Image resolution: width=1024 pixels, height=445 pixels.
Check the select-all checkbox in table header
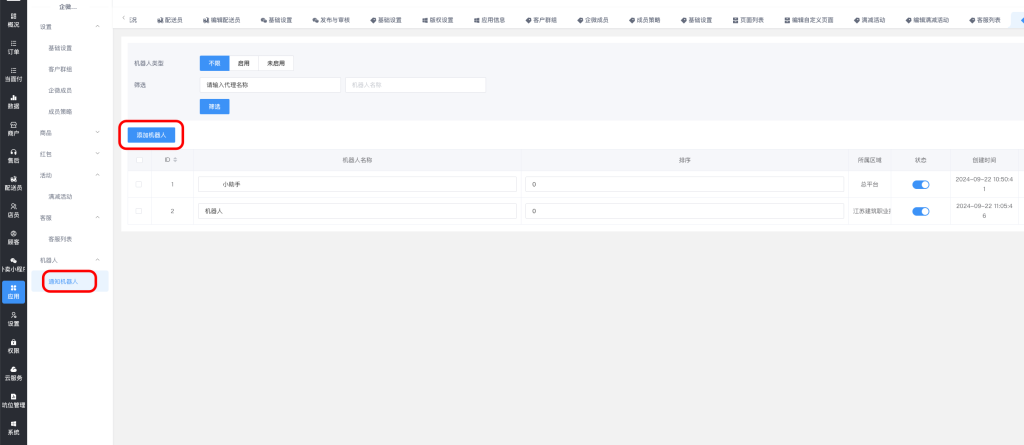tap(139, 160)
